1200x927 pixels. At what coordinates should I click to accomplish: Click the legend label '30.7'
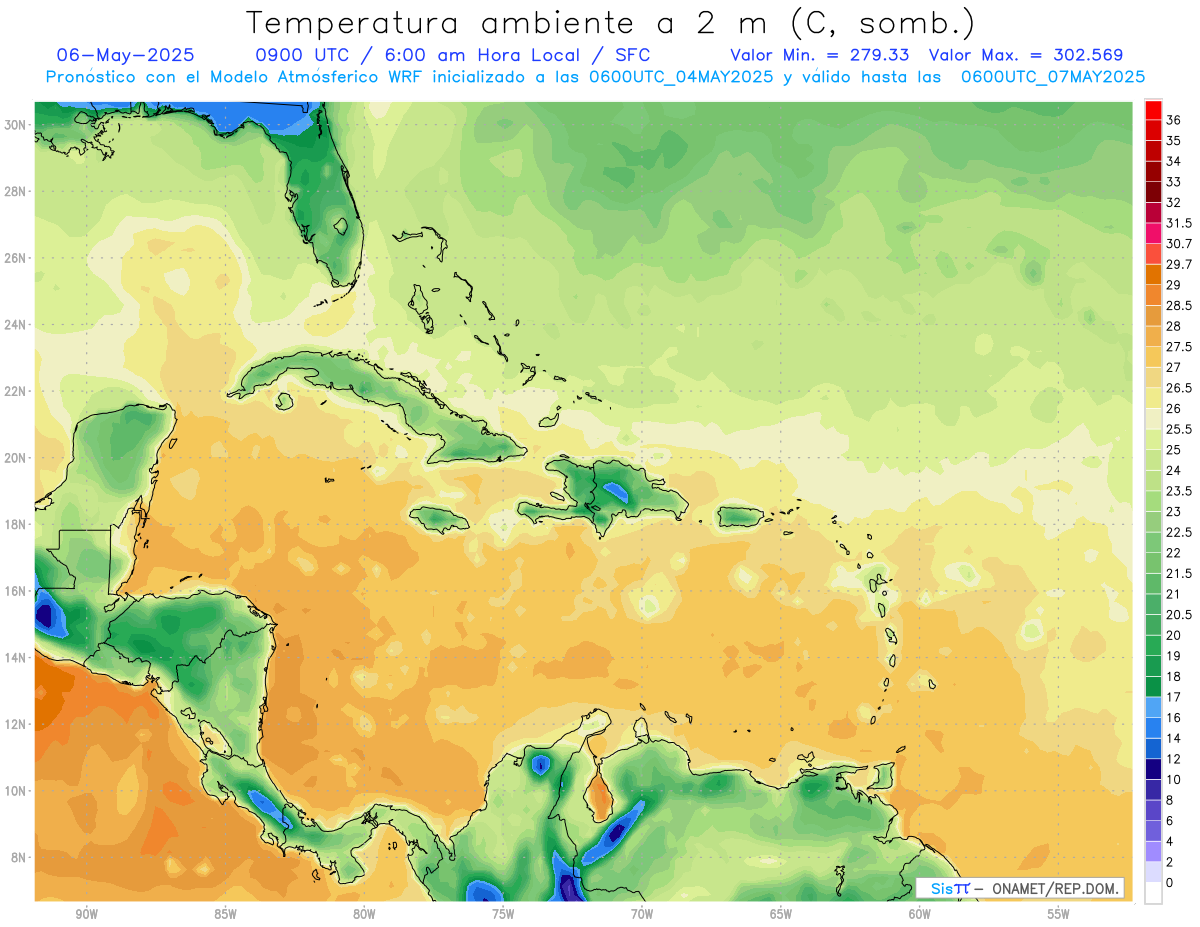pyautogui.click(x=1179, y=244)
